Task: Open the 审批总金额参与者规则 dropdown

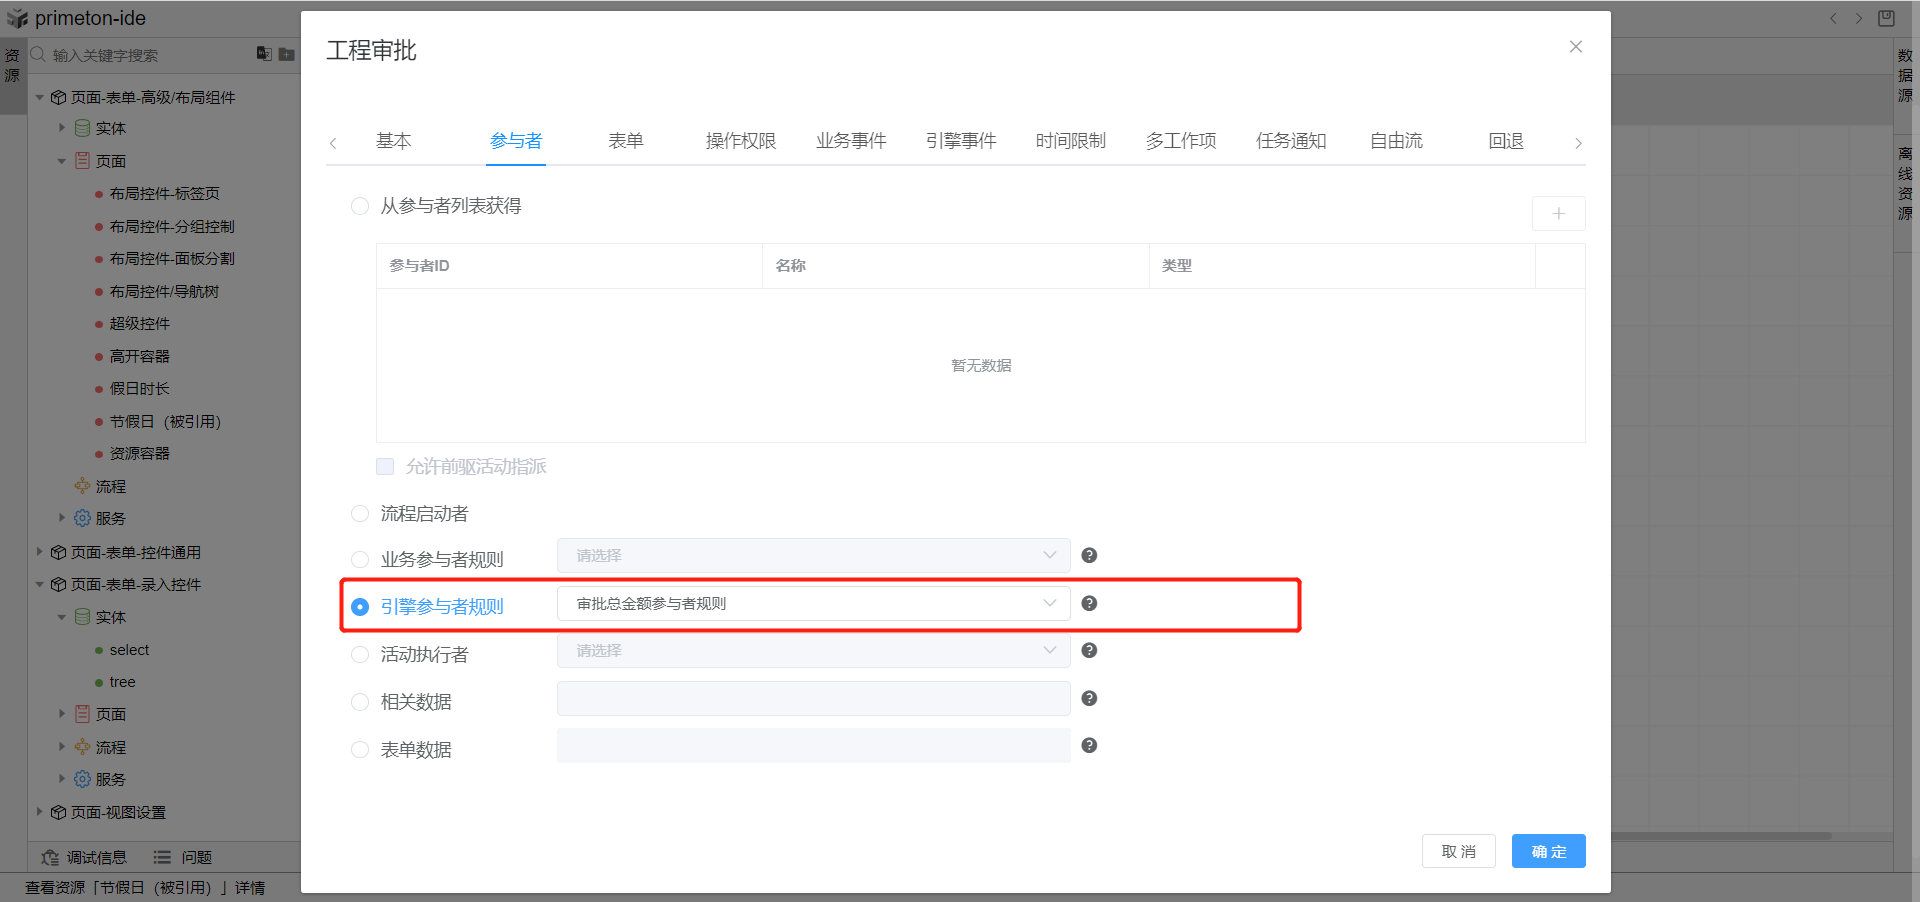Action: pos(812,604)
